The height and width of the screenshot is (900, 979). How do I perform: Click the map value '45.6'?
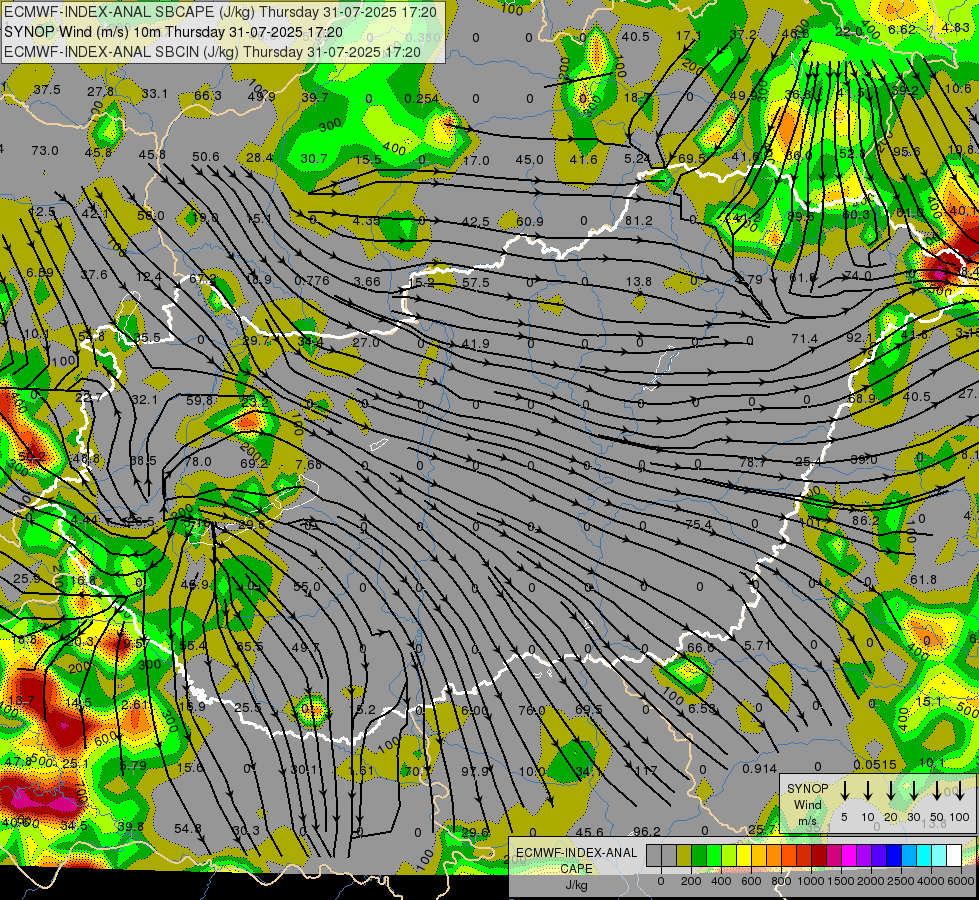(x=589, y=833)
